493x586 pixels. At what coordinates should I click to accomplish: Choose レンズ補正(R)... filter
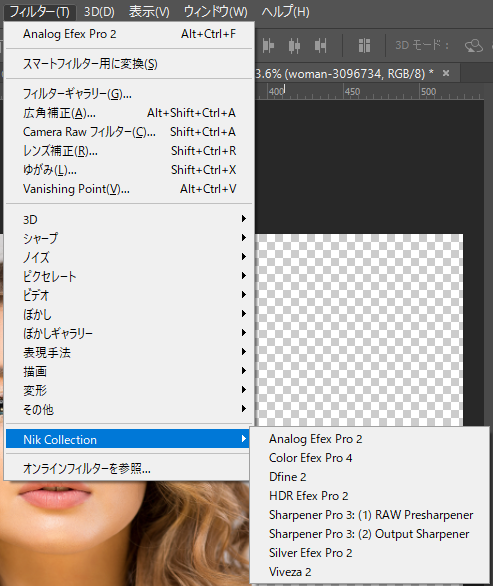point(129,151)
